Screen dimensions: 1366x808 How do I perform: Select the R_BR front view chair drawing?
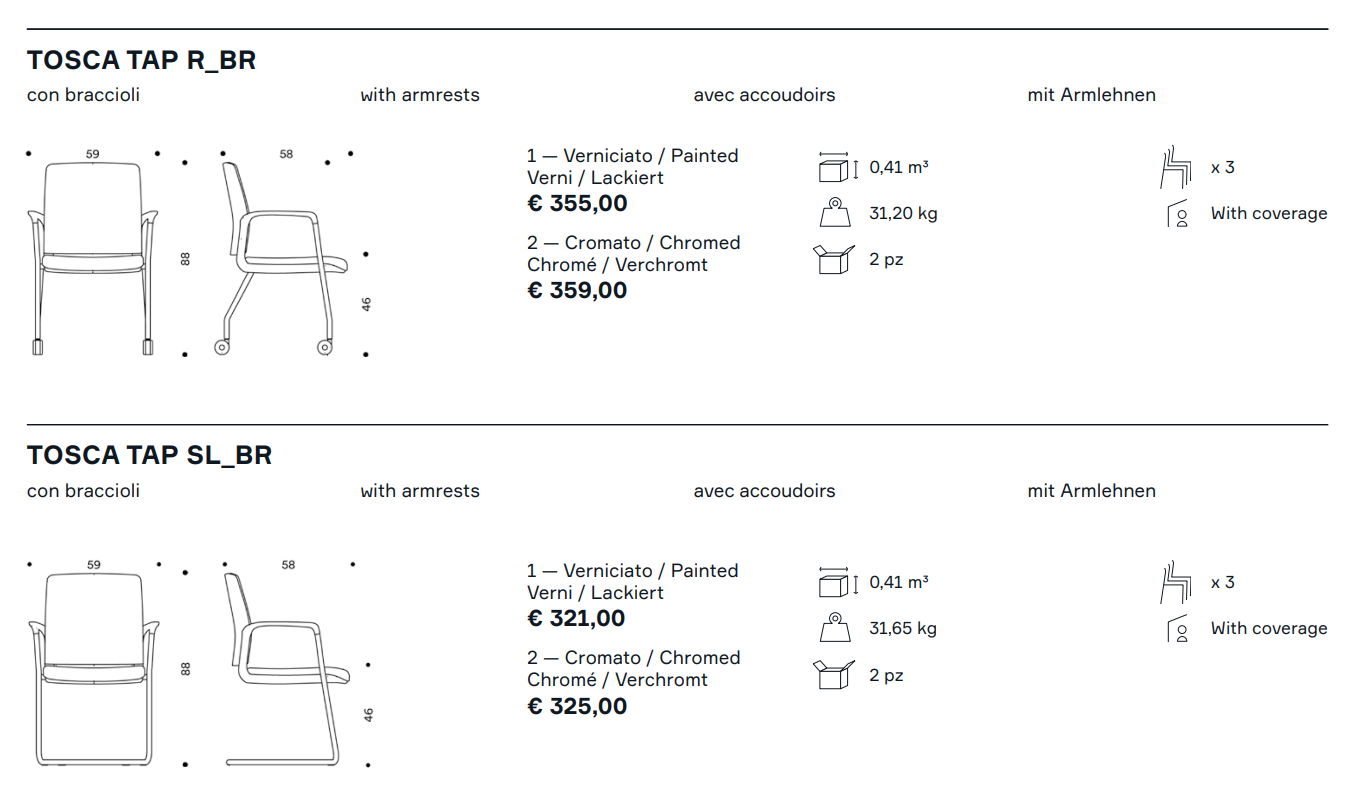click(93, 258)
